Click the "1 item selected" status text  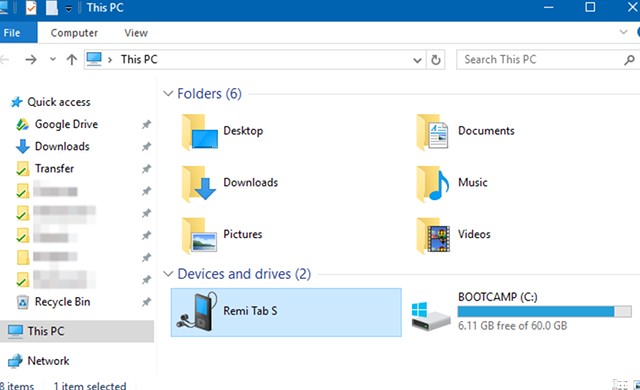point(90,386)
